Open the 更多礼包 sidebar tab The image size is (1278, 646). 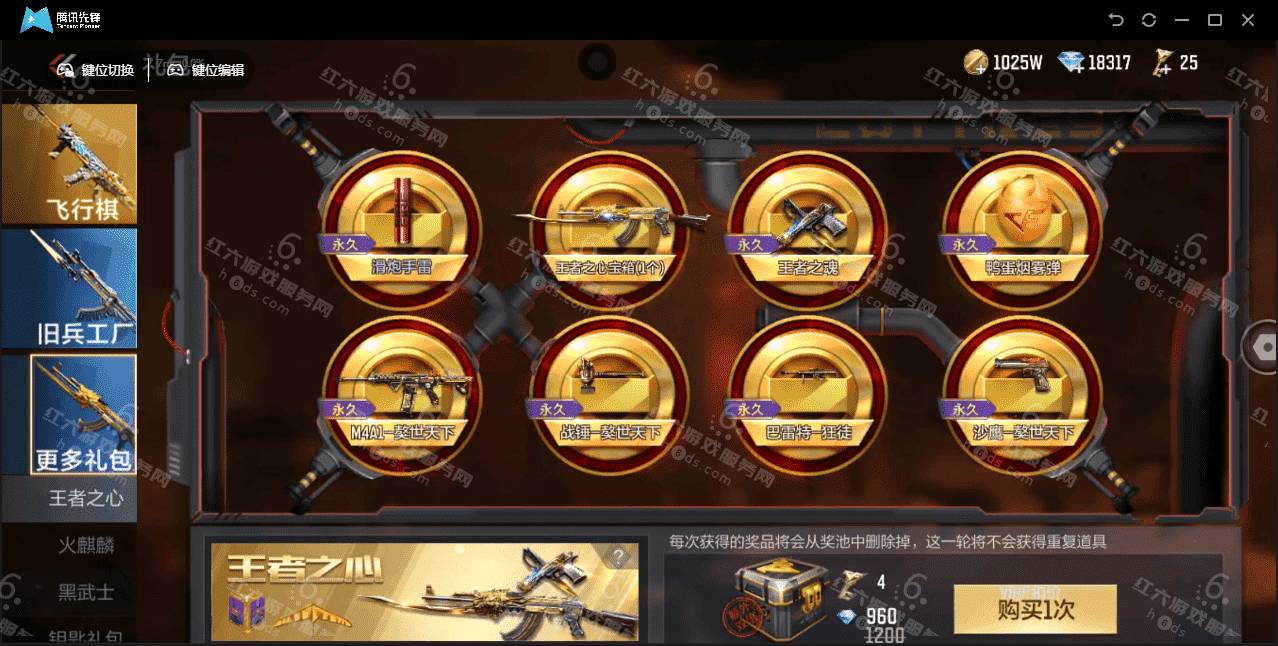click(x=69, y=414)
